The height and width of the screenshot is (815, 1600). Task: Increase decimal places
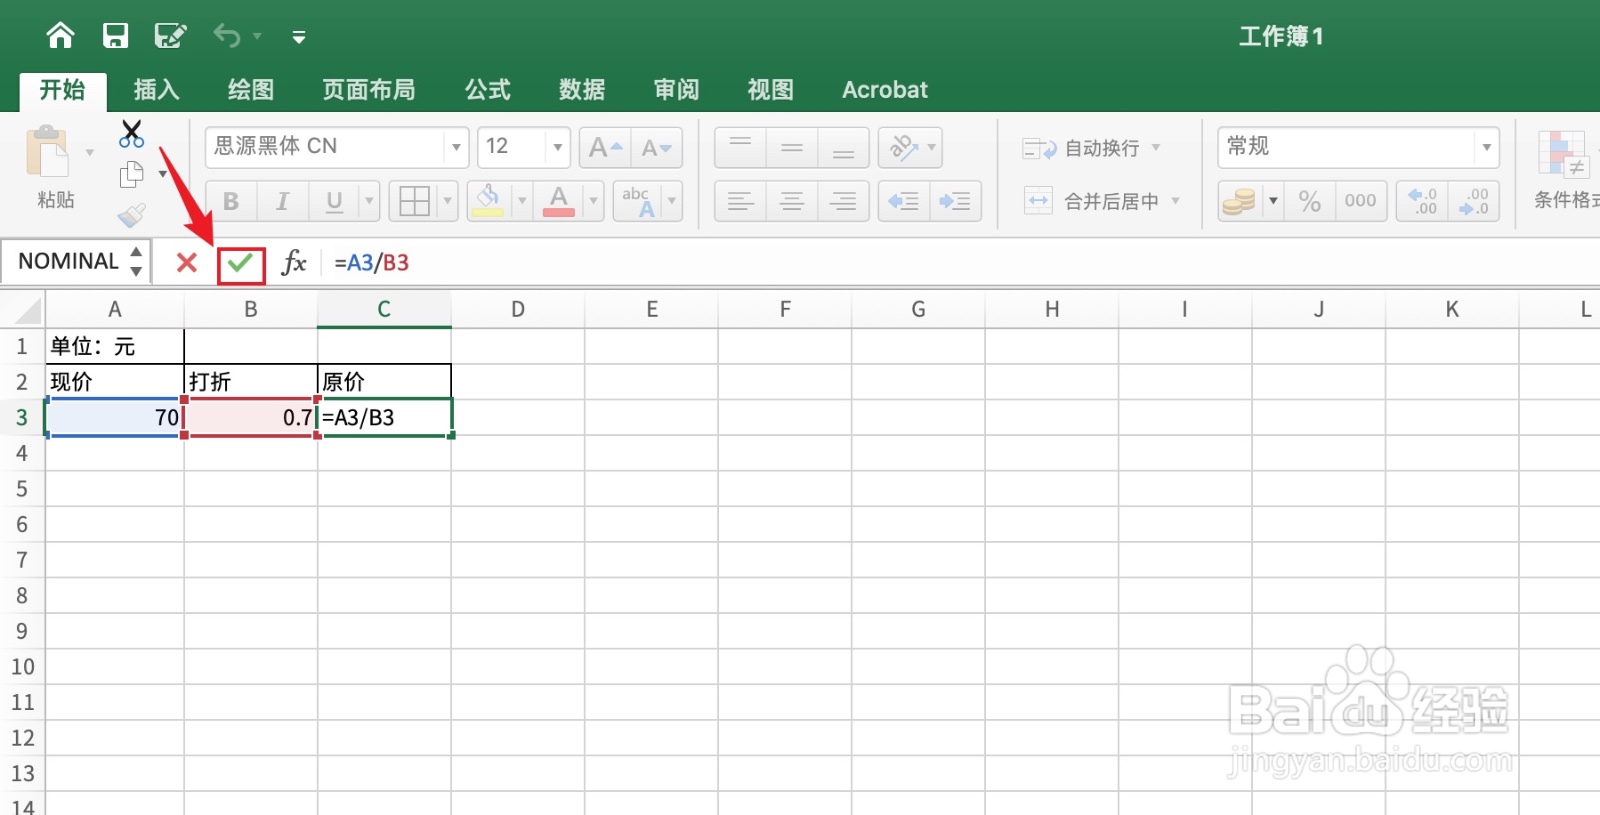tap(1421, 201)
